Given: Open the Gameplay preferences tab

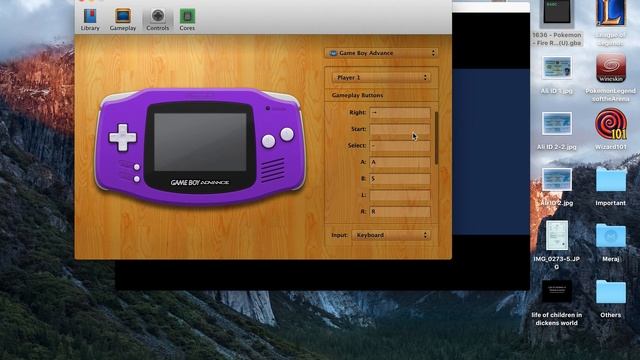Looking at the screenshot, I should pyautogui.click(x=123, y=20).
